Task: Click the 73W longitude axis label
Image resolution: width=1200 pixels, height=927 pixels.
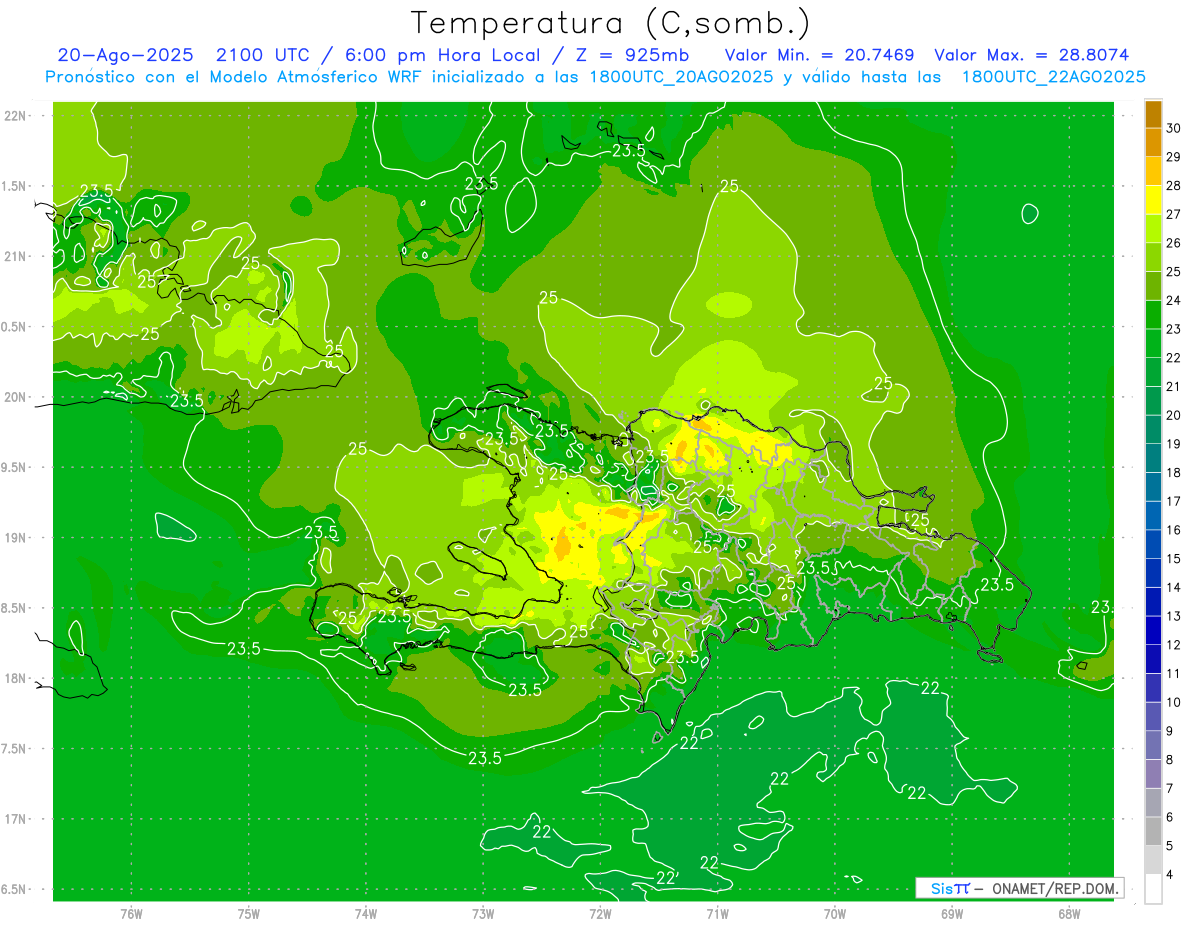Action: pyautogui.click(x=483, y=912)
